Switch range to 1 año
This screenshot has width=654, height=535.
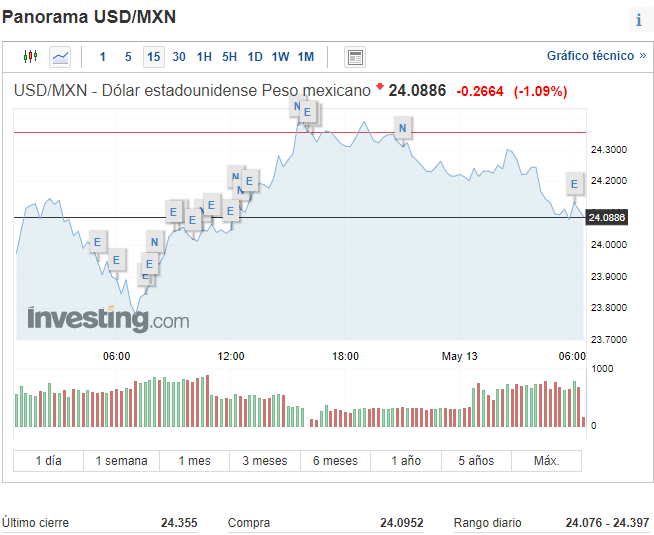pyautogui.click(x=404, y=461)
